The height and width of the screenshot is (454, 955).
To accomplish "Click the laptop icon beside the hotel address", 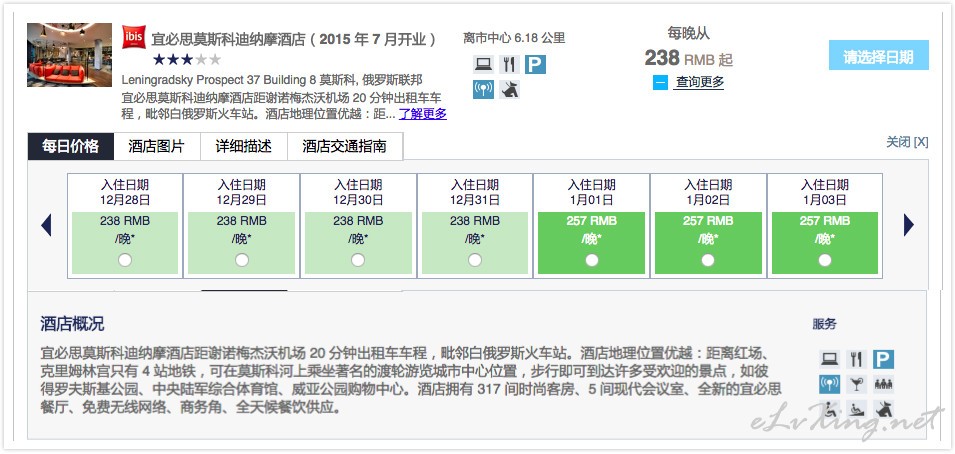I will (483, 64).
